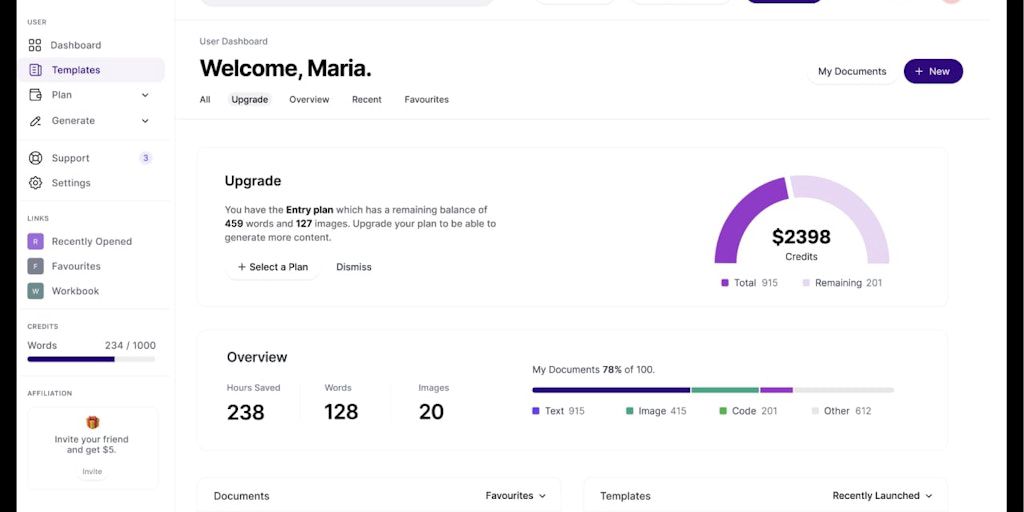Switch to the Recent tab

[x=367, y=100]
